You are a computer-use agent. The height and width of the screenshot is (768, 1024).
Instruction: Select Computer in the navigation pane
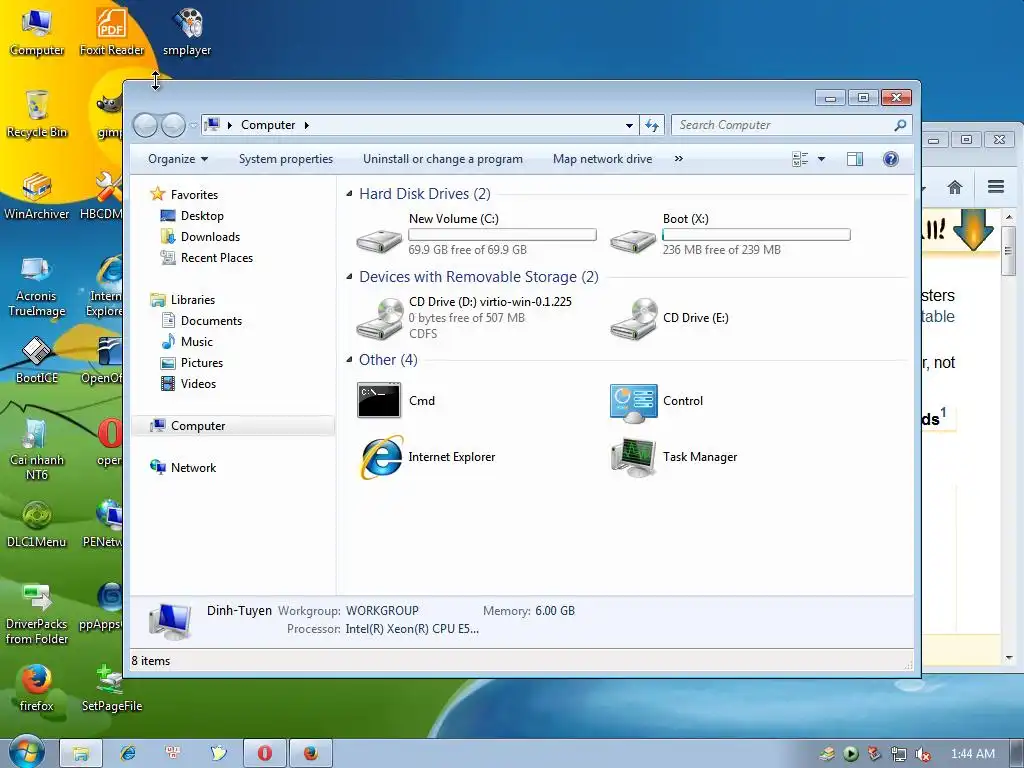[233, 426]
